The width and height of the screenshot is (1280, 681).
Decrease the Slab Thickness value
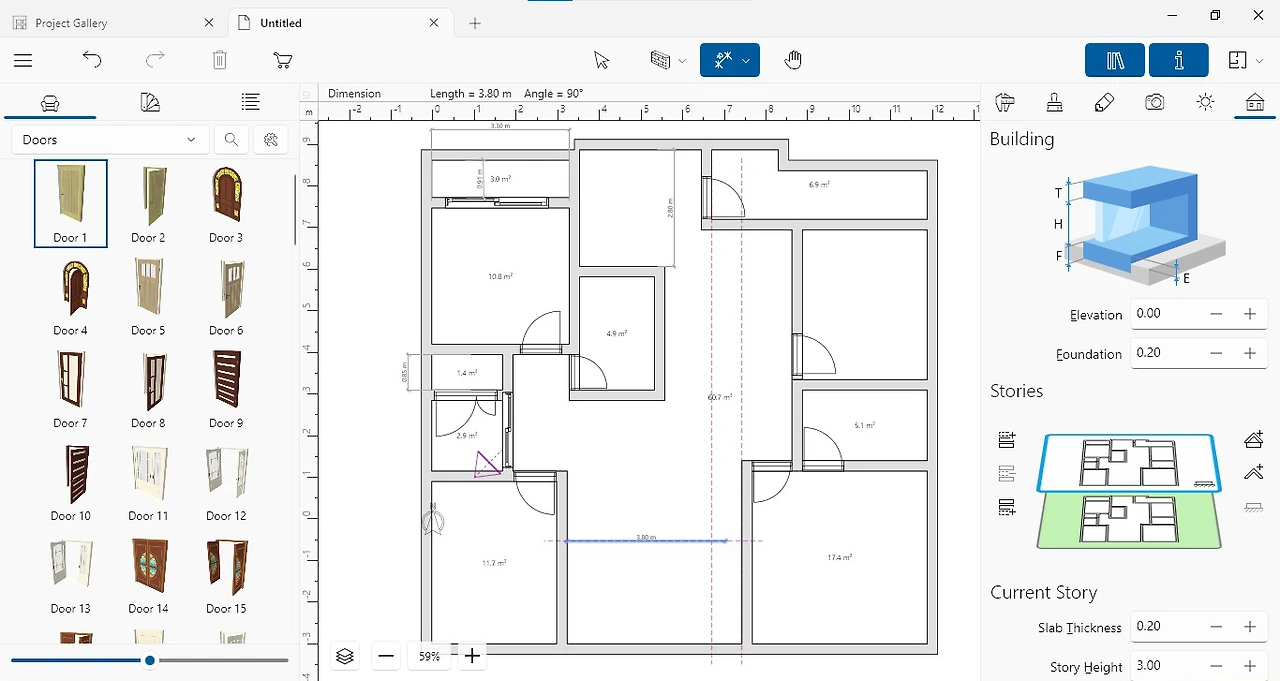(x=1216, y=627)
